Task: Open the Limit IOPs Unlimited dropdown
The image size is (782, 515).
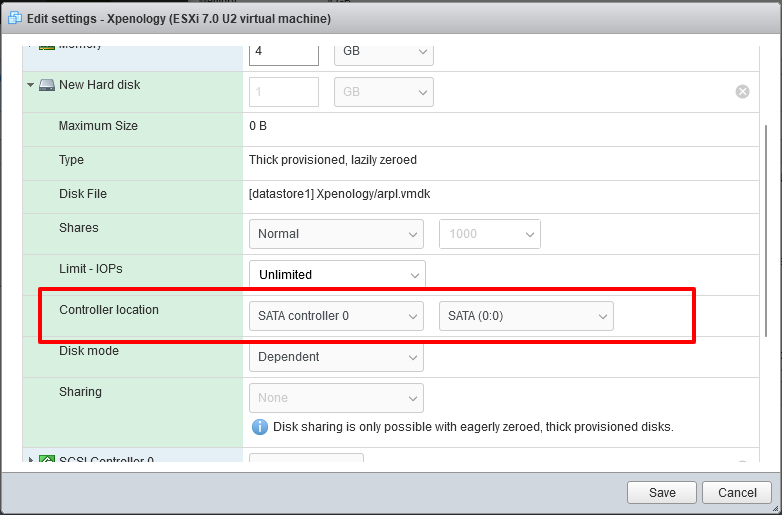Action: coord(336,275)
